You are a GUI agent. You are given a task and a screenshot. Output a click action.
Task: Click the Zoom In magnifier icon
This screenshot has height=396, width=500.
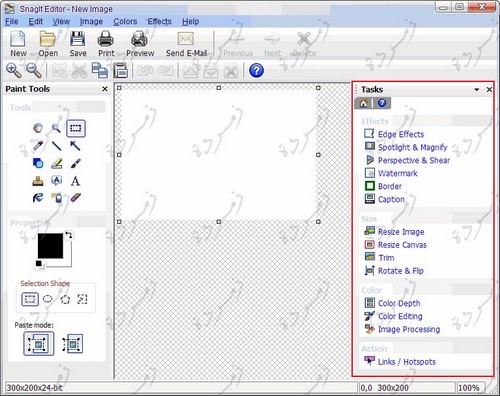[13, 70]
